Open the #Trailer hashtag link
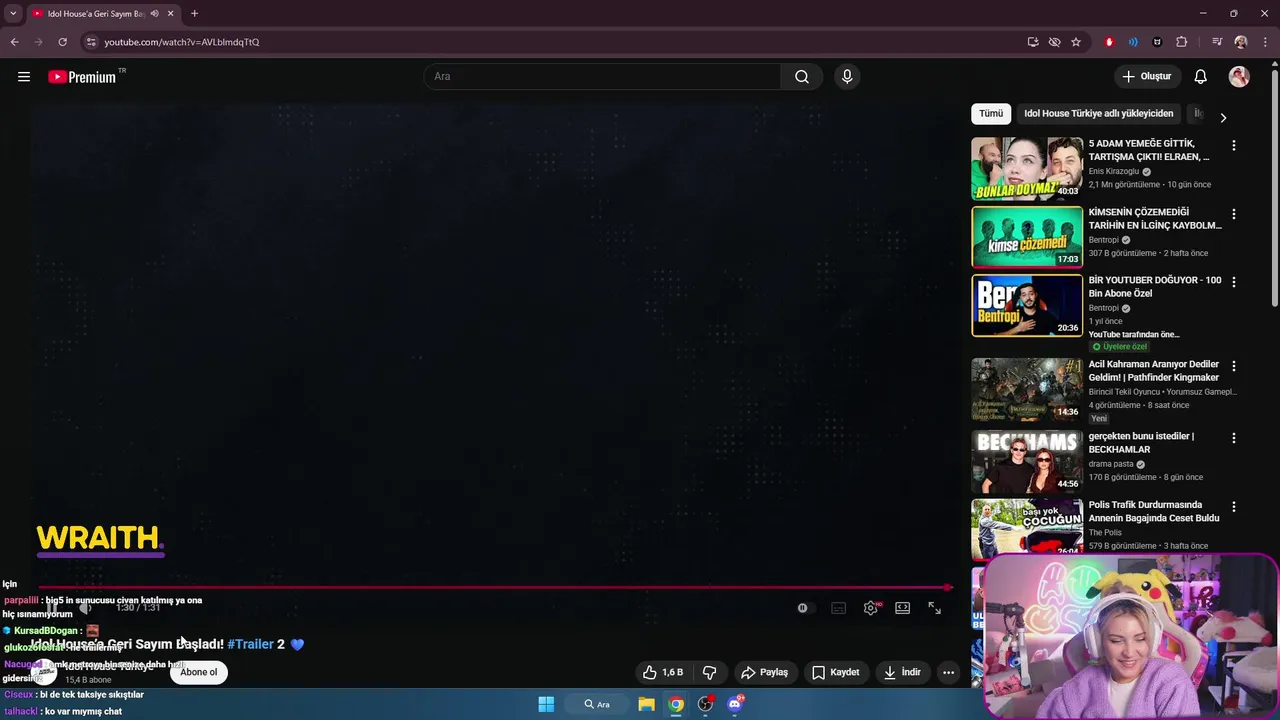1280x720 pixels. pyautogui.click(x=250, y=644)
